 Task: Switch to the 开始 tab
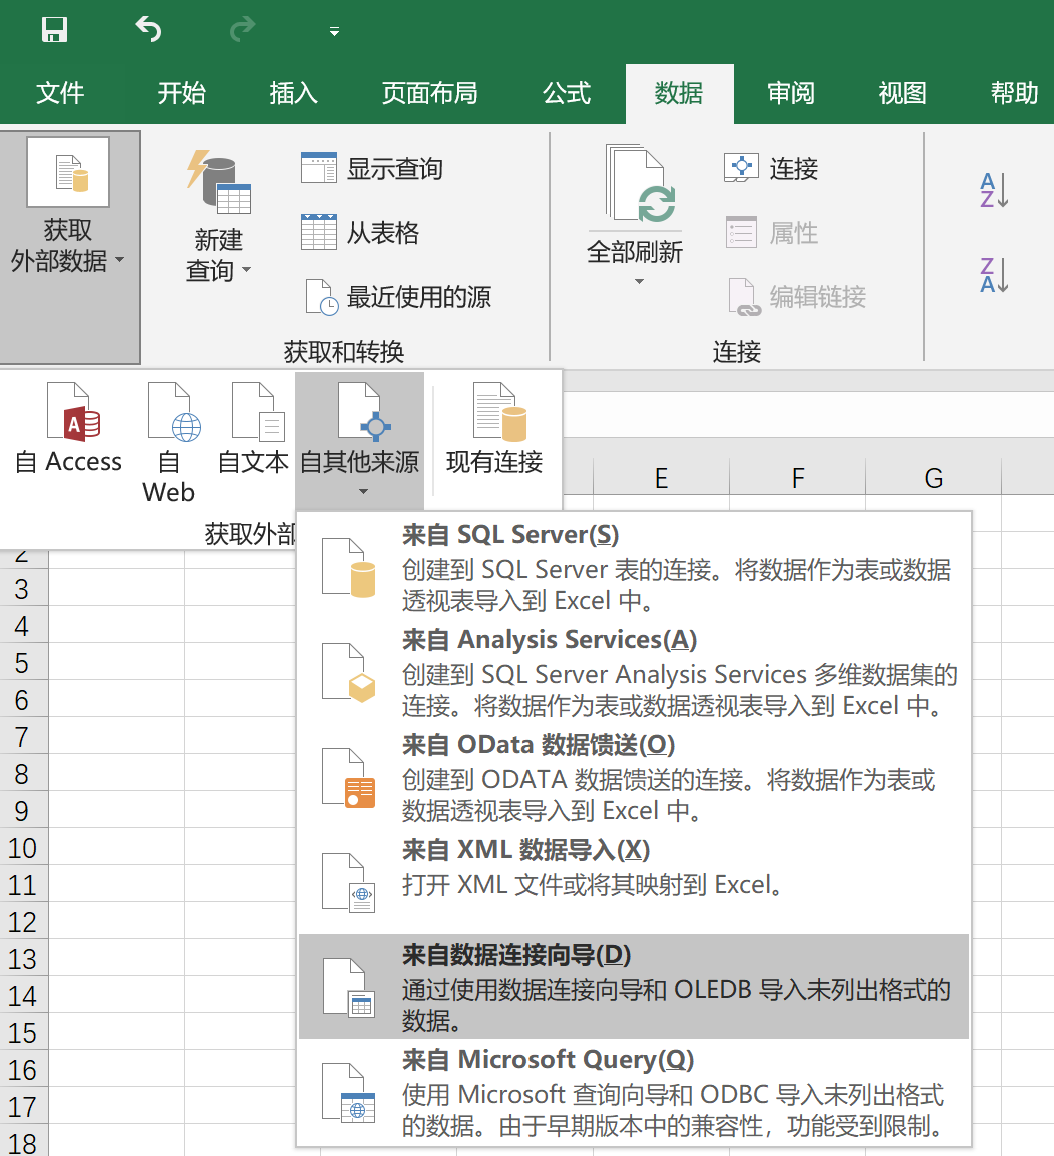coord(181,93)
